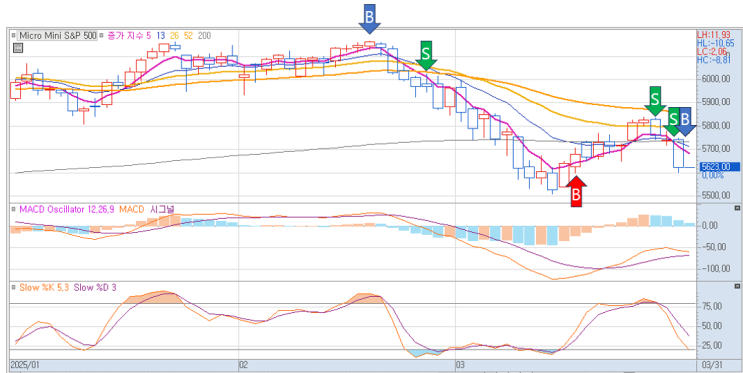The height and width of the screenshot is (373, 743).
Task: Click the -50,00 MACD axis label
Action: point(715,247)
